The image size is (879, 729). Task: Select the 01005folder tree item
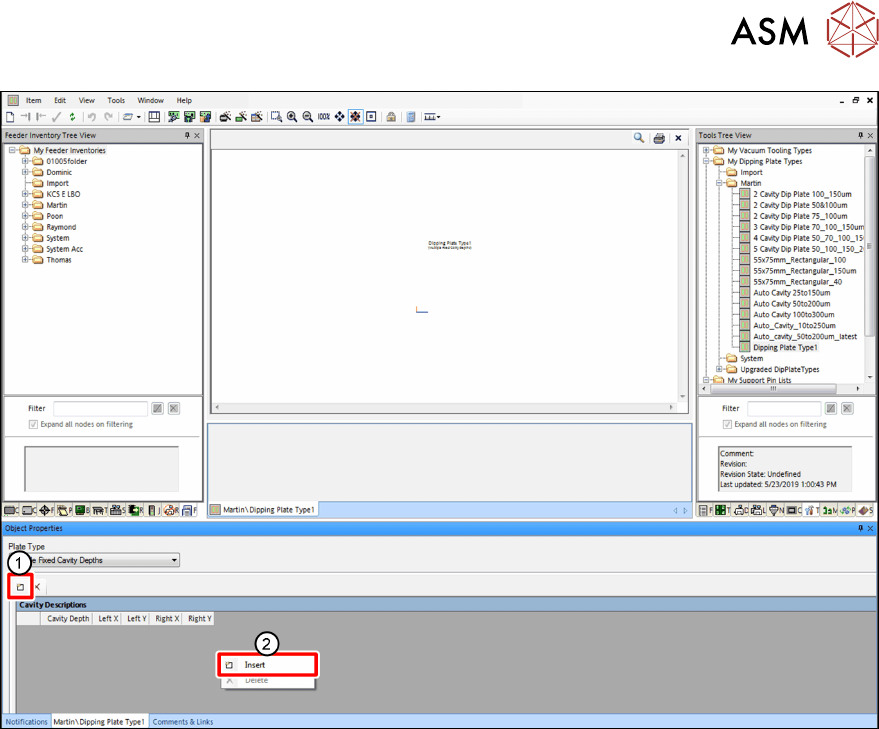(x=66, y=161)
